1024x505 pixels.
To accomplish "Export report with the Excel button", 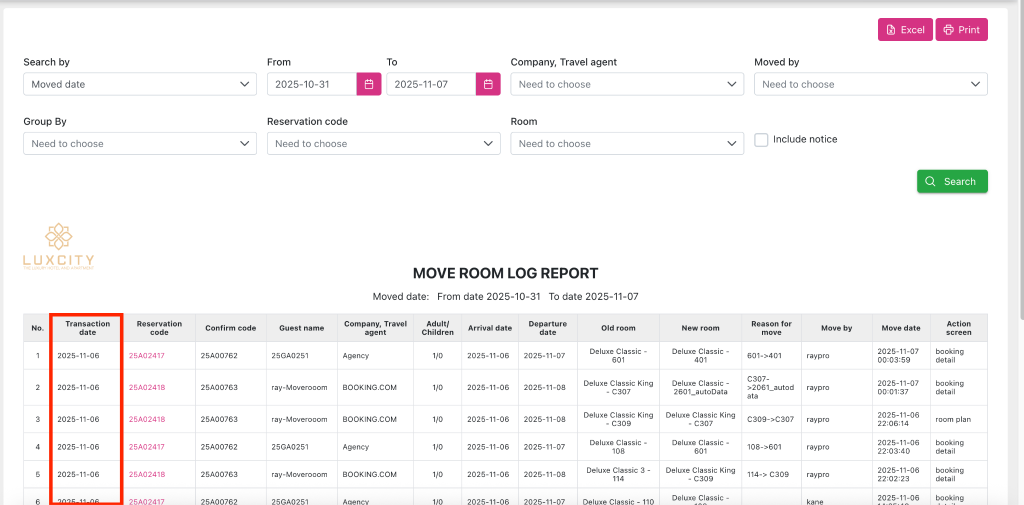I will coord(905,30).
